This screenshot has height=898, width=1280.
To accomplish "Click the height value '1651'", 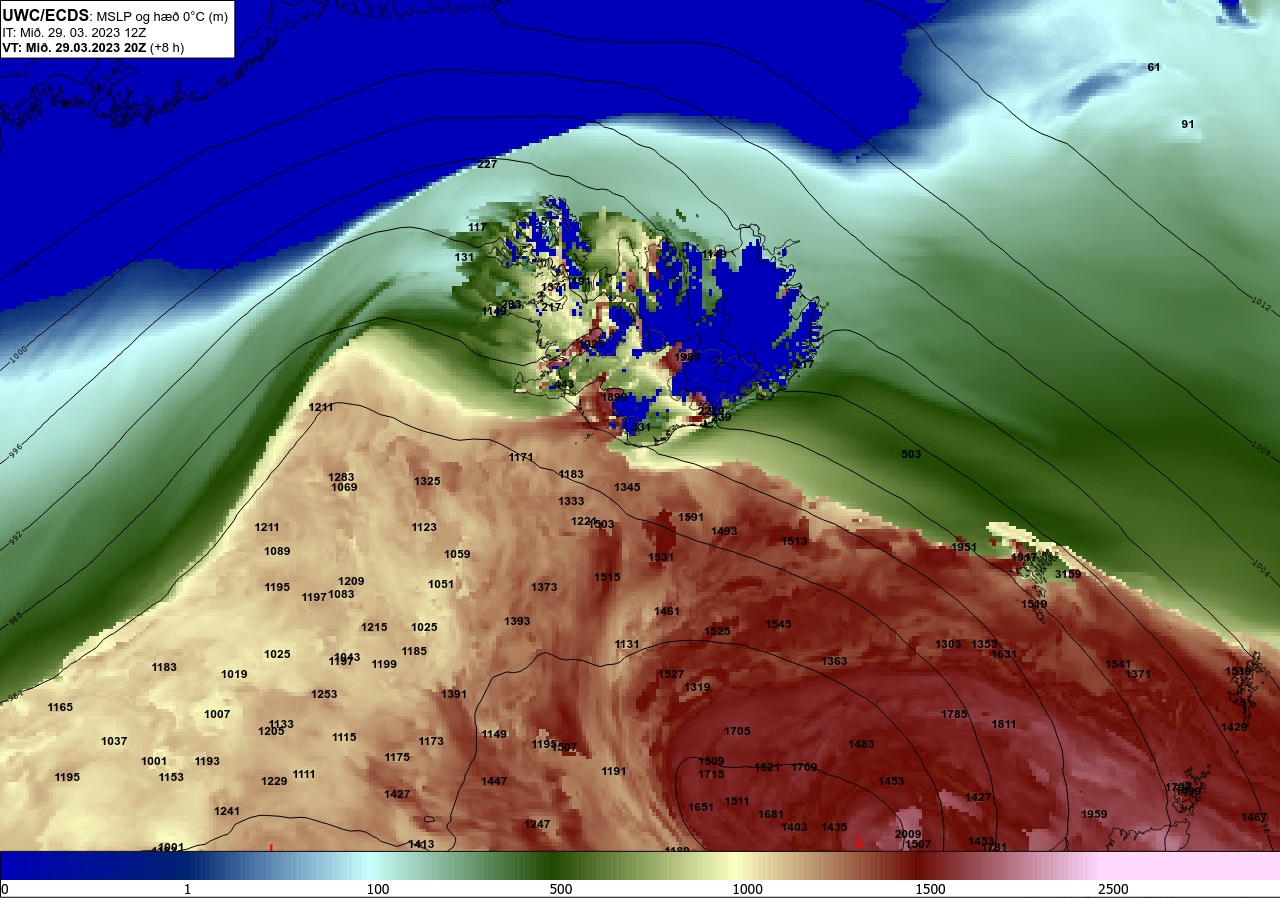I will [x=701, y=807].
